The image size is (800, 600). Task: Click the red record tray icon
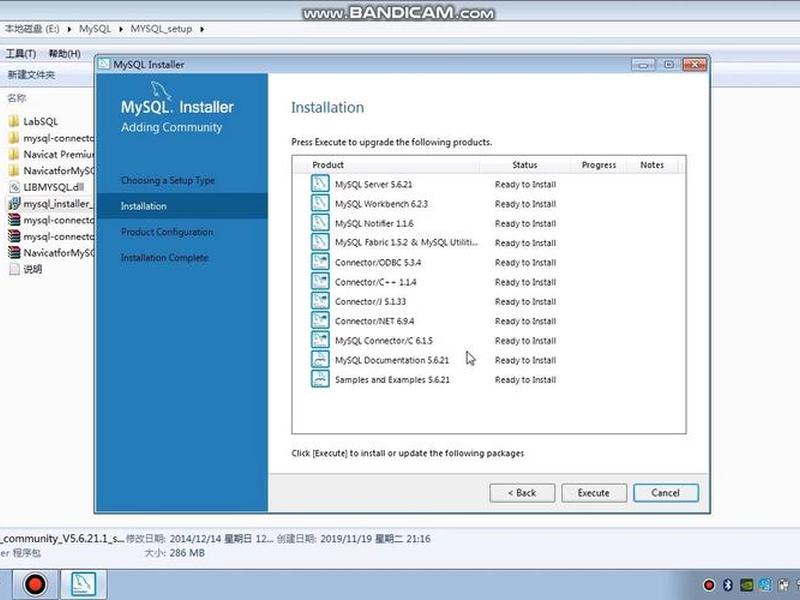(x=709, y=585)
